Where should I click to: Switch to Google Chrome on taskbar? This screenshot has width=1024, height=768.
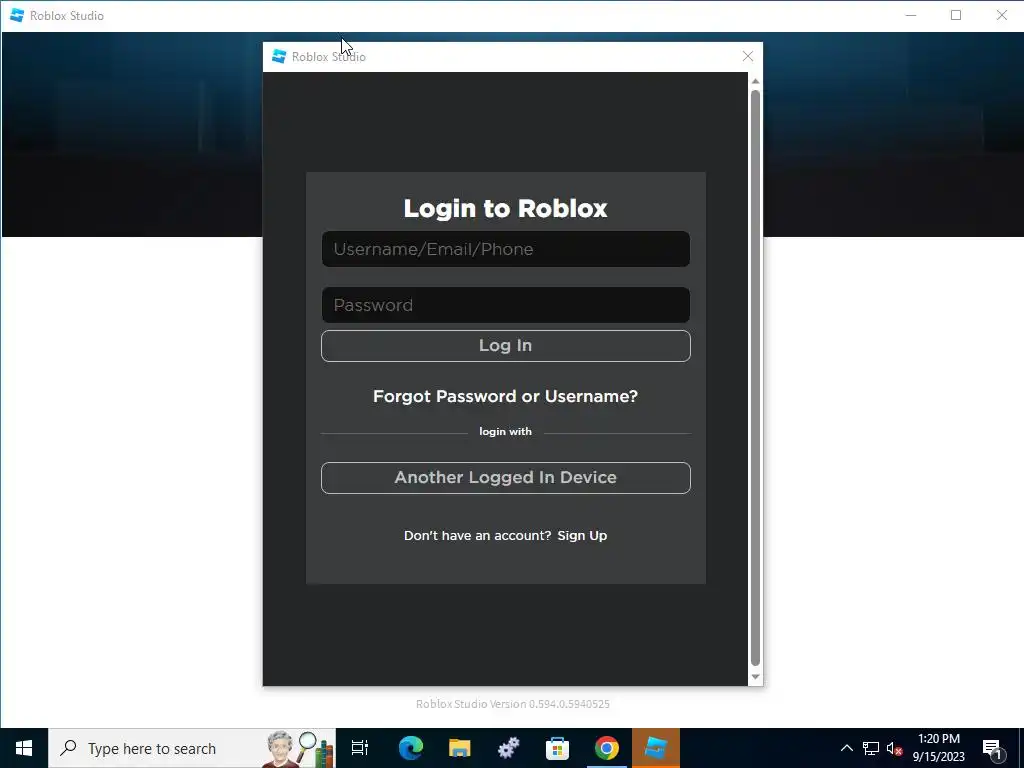[607, 748]
